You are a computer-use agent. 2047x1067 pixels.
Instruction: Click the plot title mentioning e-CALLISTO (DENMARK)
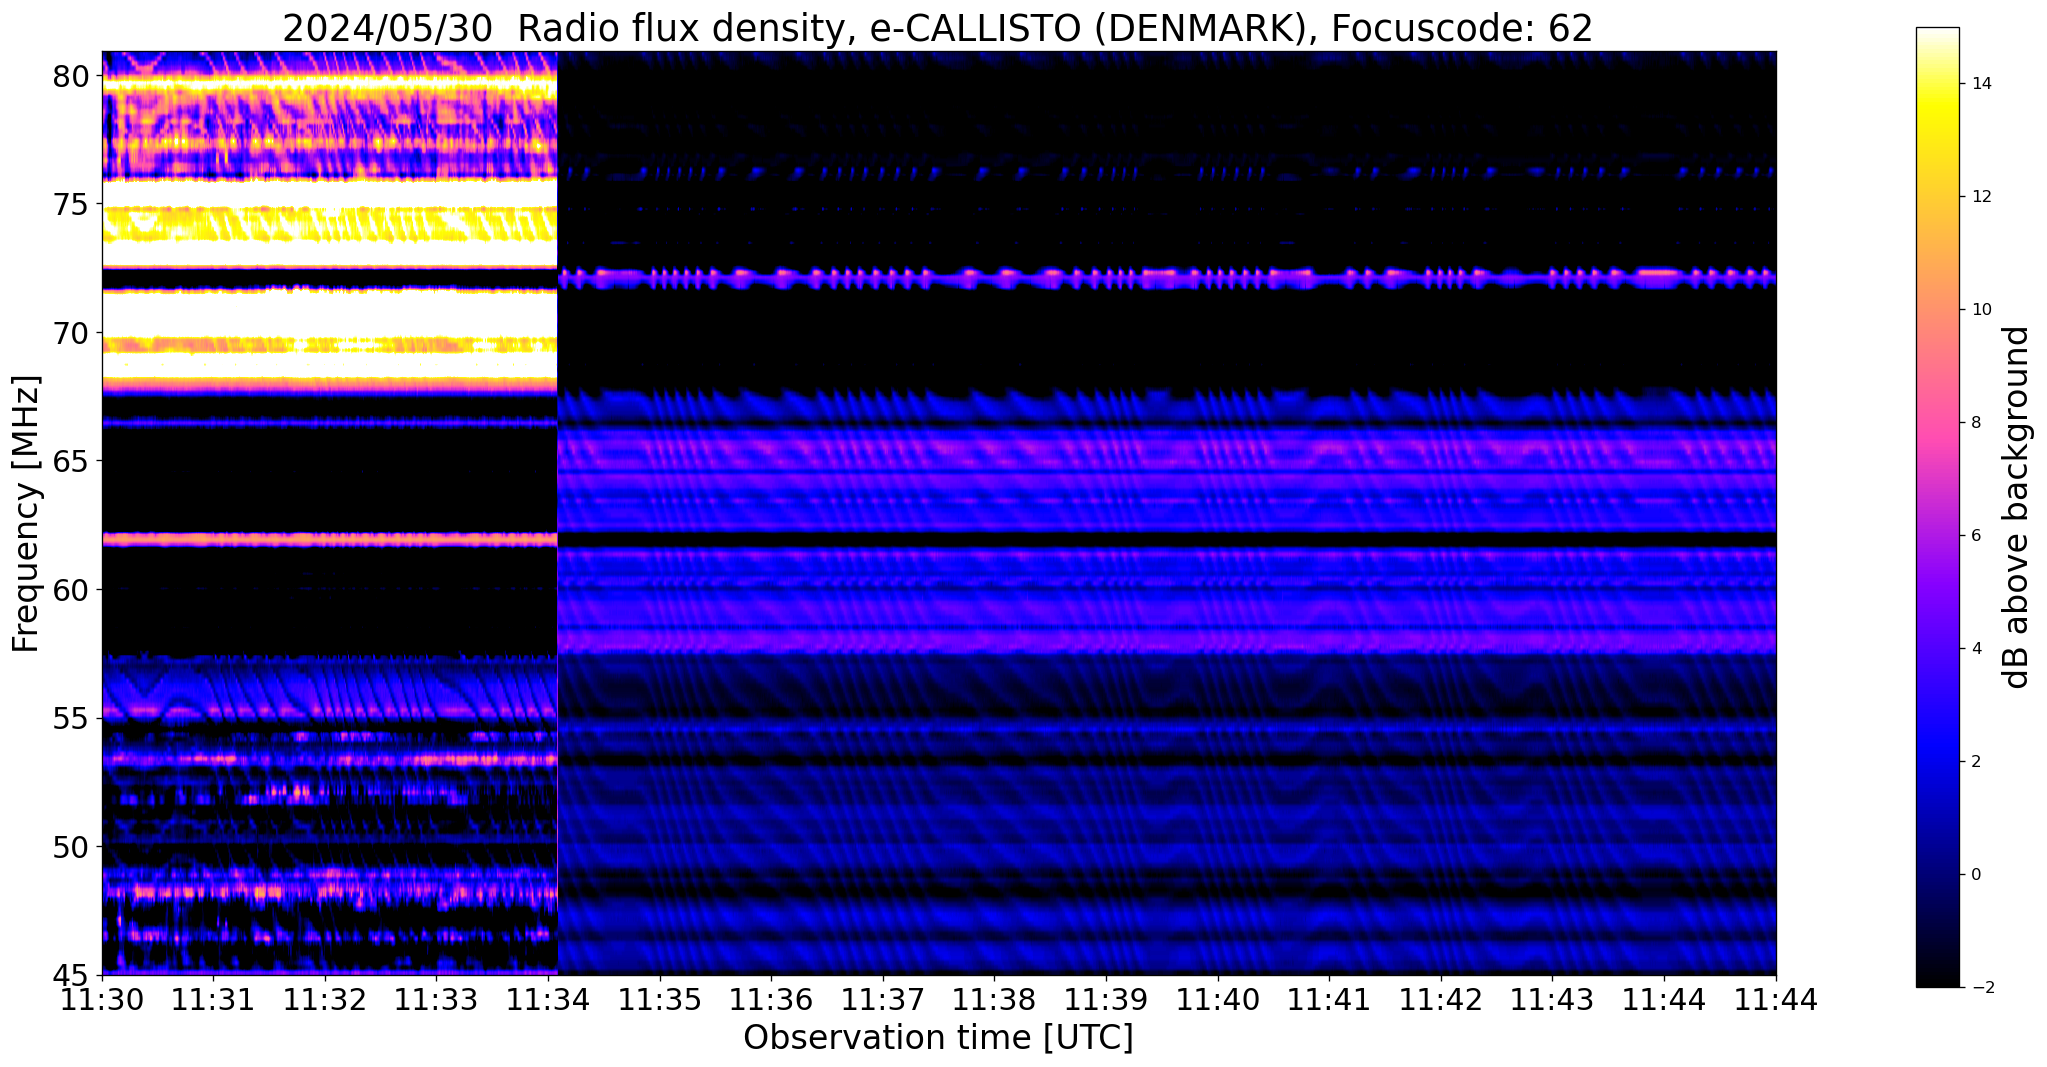tap(937, 28)
